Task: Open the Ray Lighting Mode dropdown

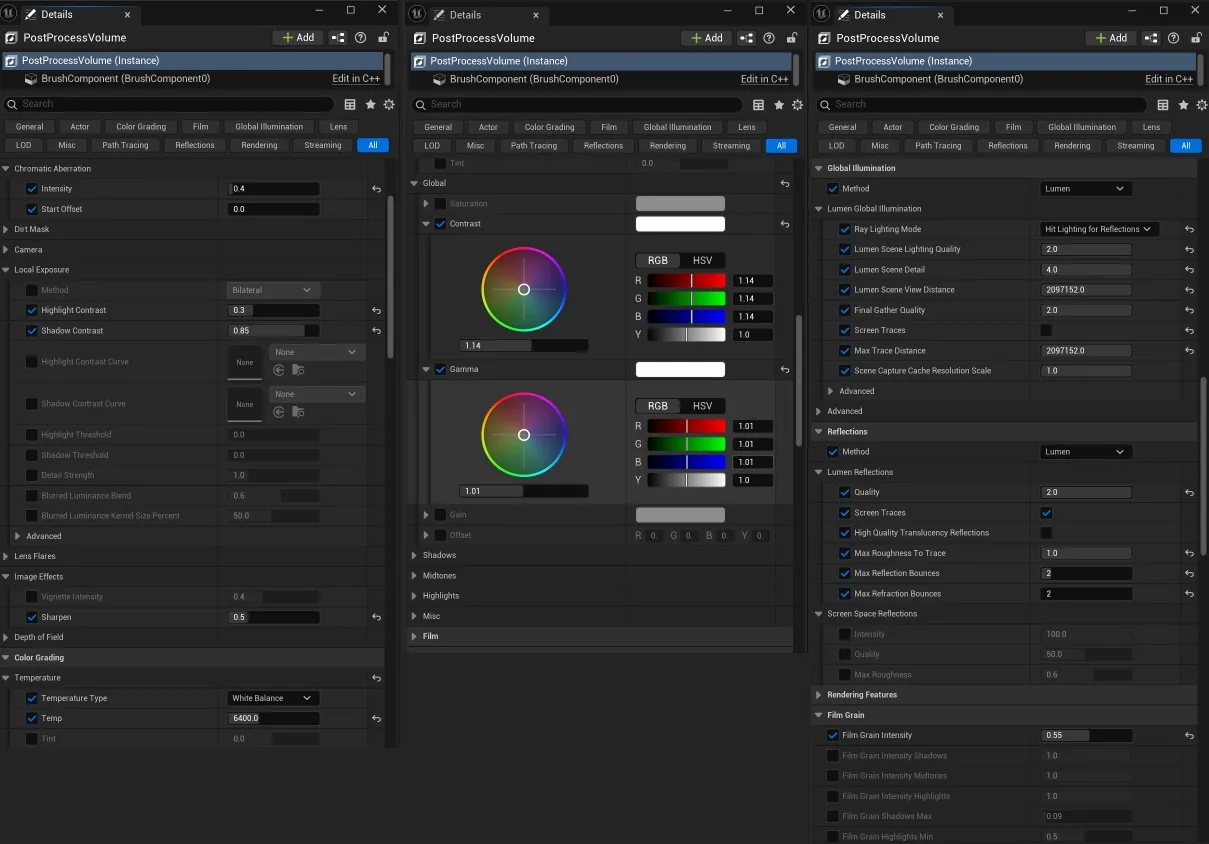Action: point(1099,229)
